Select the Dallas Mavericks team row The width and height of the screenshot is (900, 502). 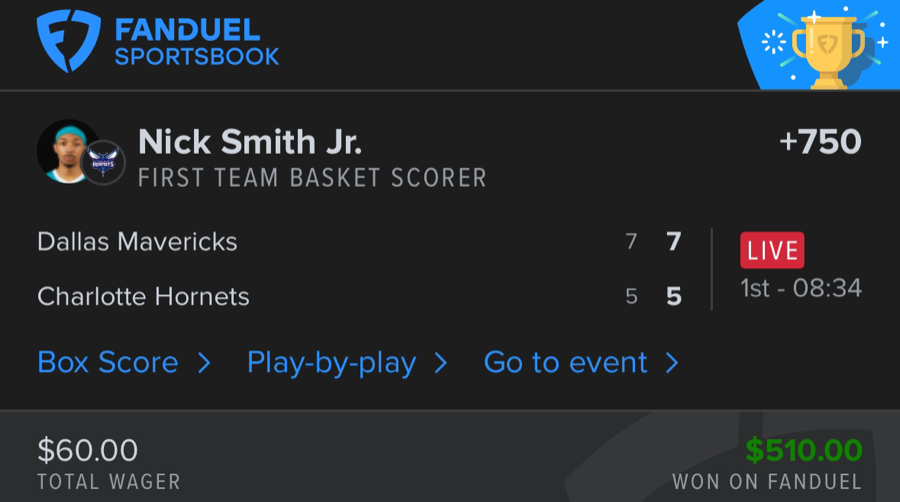(x=137, y=241)
